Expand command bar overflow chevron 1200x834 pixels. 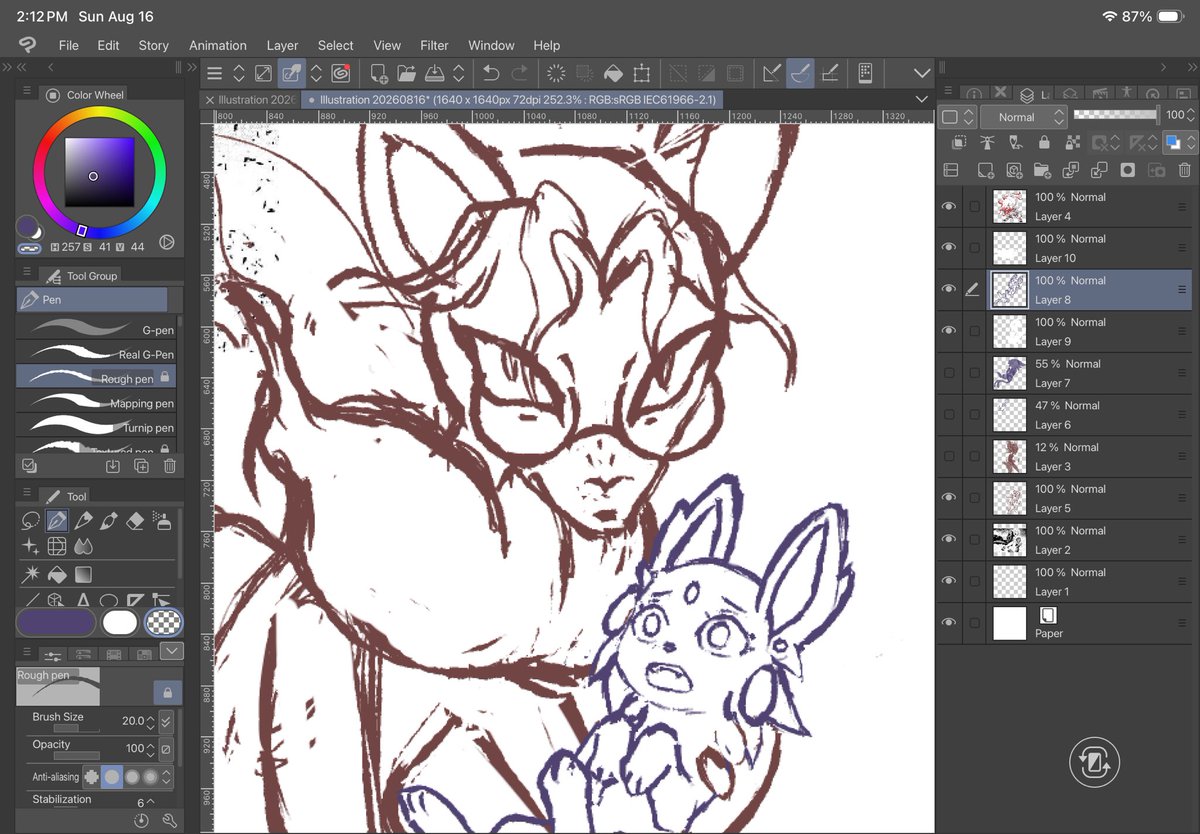(922, 73)
